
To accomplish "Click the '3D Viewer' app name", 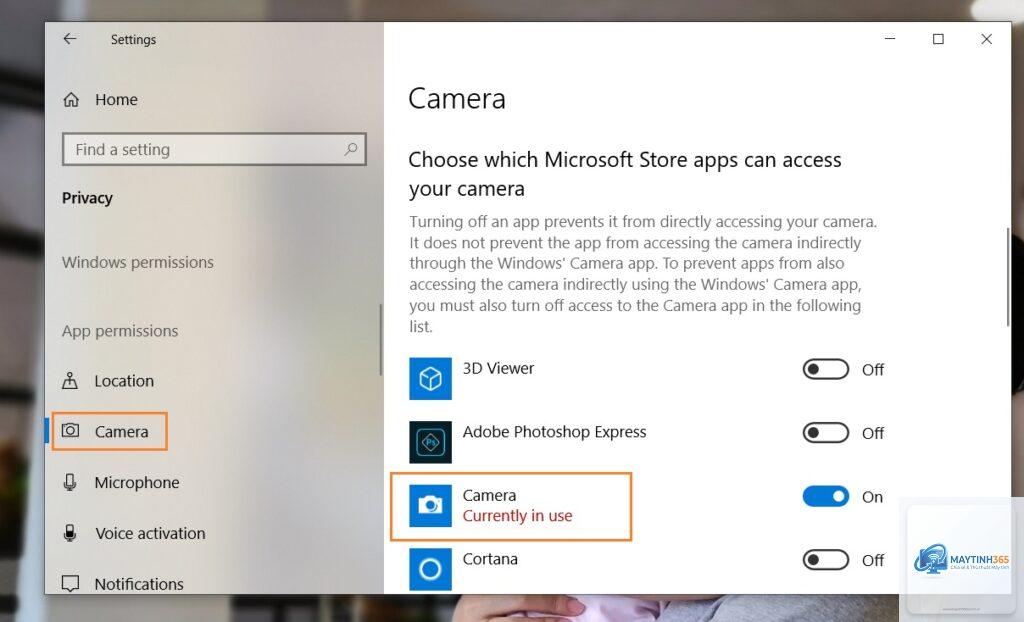I will click(498, 368).
